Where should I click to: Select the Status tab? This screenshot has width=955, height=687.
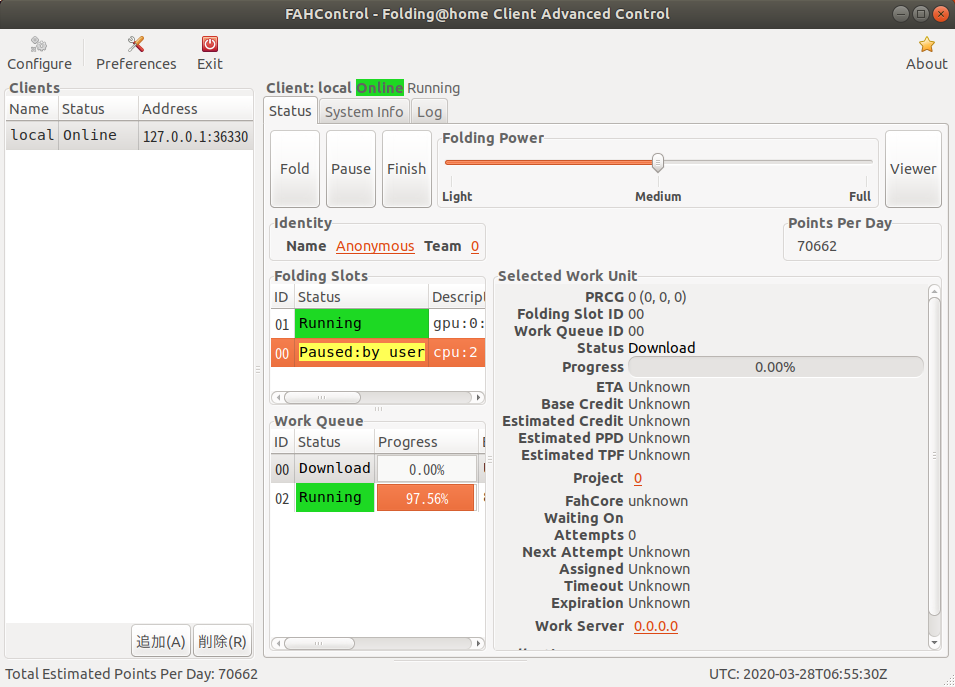pyautogui.click(x=291, y=111)
